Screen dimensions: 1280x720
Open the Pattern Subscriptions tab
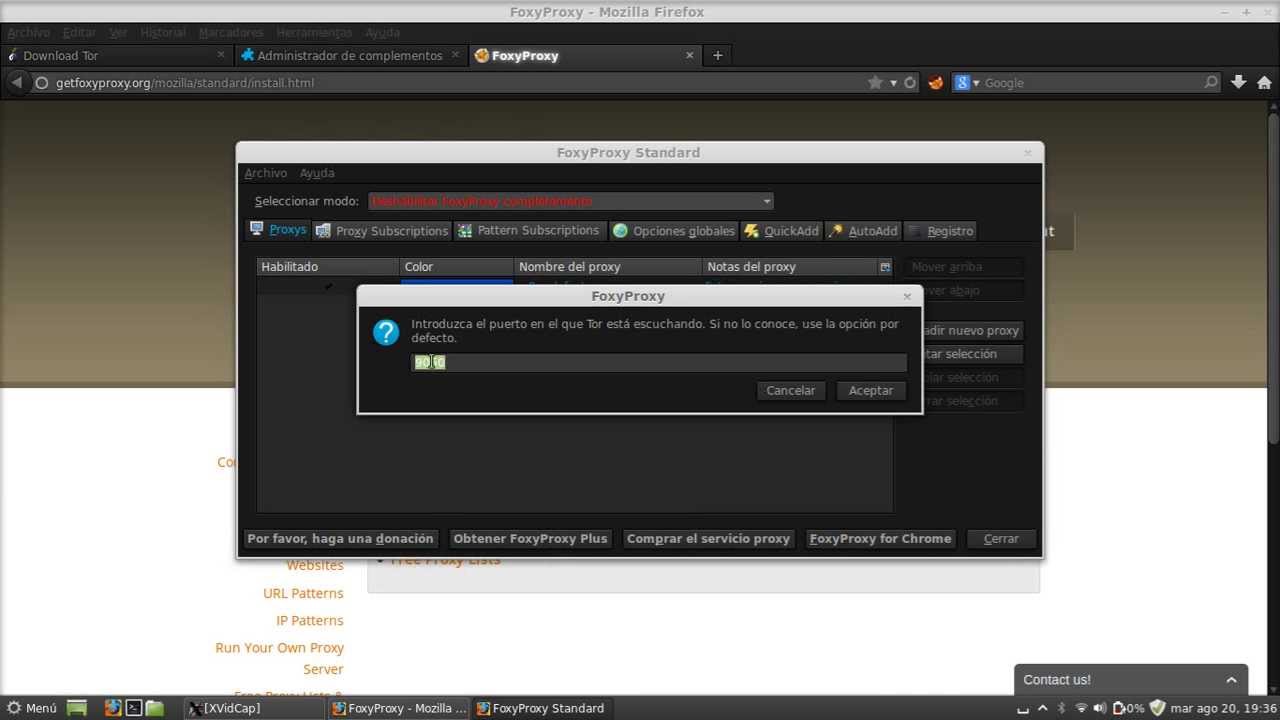click(529, 230)
